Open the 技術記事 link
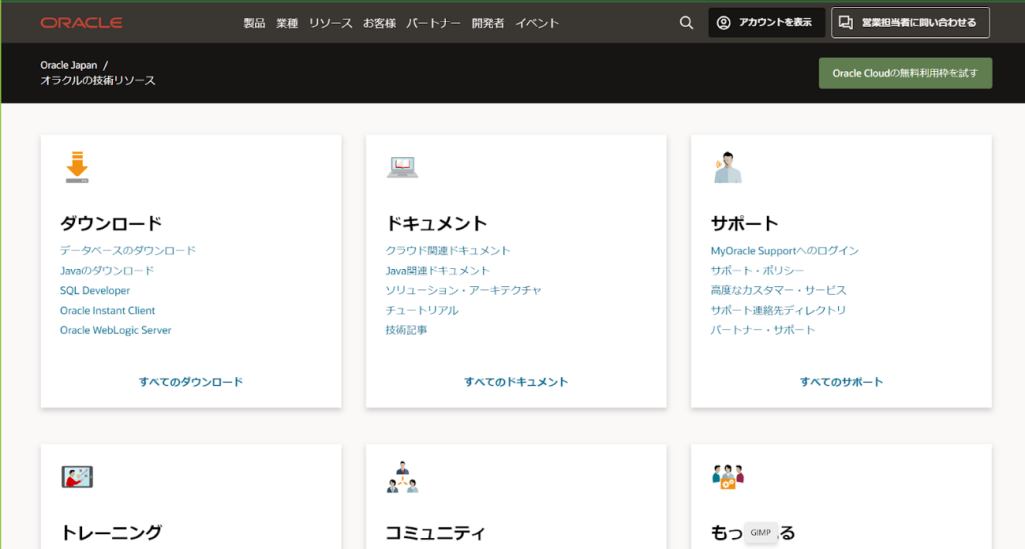The width and height of the screenshot is (1025, 549). click(x=406, y=330)
